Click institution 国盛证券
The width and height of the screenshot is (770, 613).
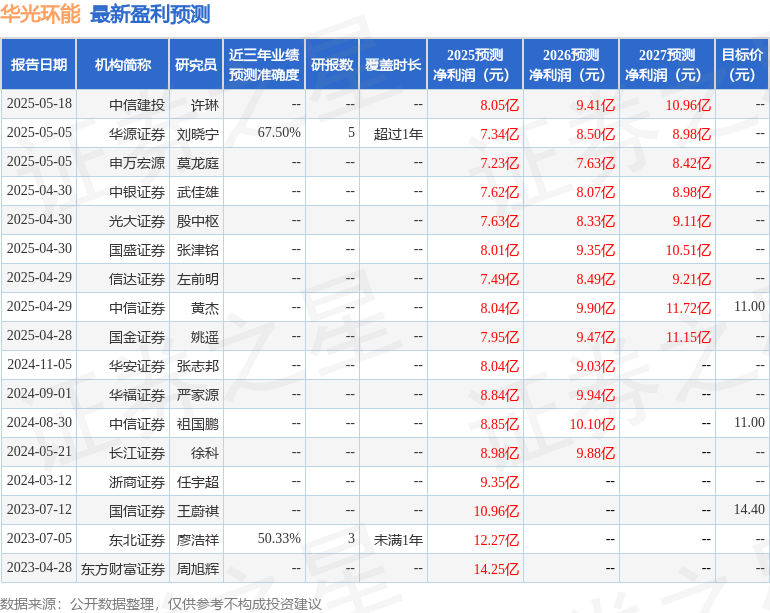pyautogui.click(x=137, y=250)
